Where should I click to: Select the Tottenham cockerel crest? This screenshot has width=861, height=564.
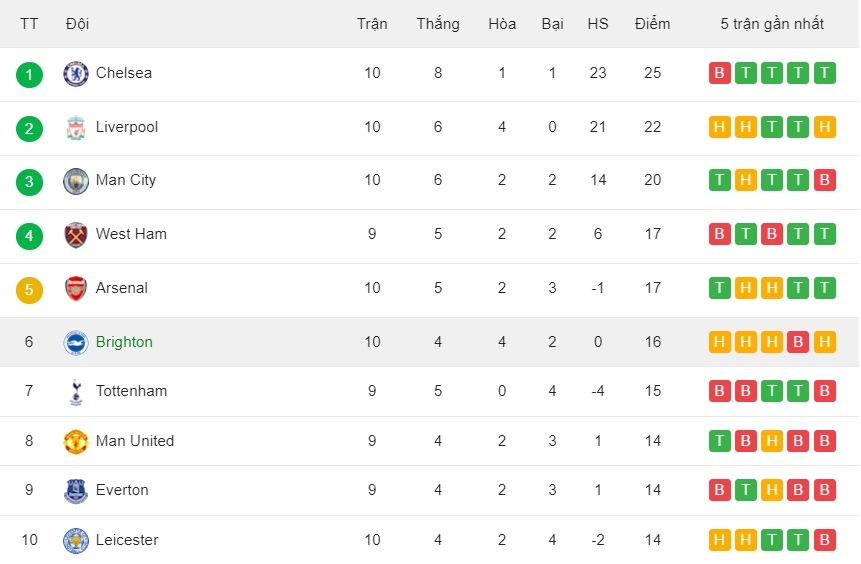pyautogui.click(x=76, y=392)
